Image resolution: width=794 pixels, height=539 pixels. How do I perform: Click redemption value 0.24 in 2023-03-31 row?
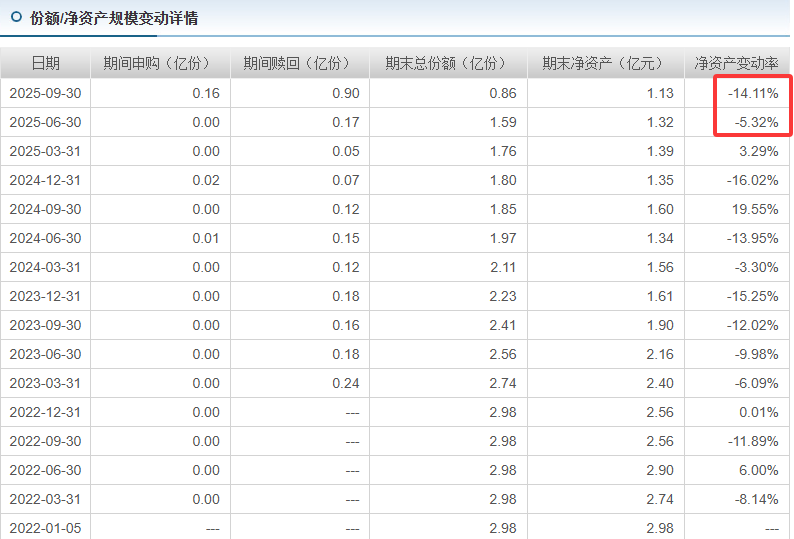346,383
